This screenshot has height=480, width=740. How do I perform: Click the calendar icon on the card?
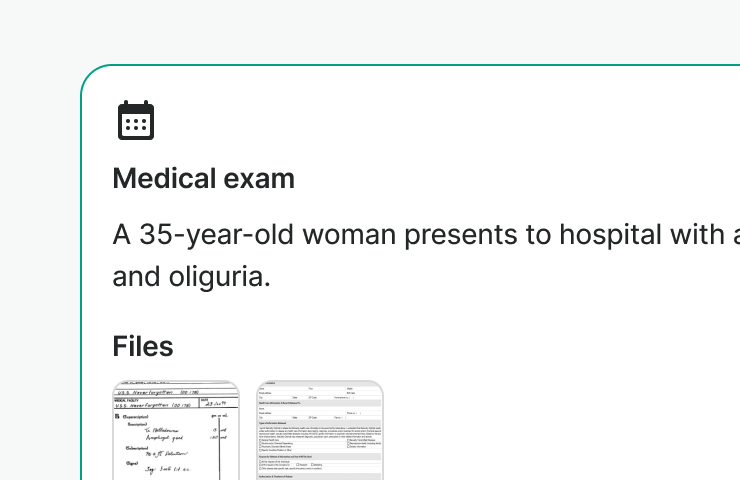click(x=135, y=120)
